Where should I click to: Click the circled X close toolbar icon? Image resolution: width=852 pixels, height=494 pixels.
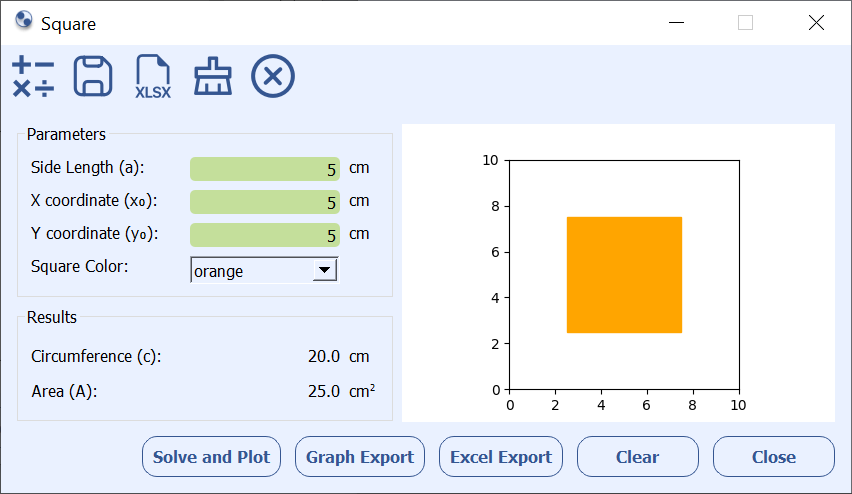[273, 77]
